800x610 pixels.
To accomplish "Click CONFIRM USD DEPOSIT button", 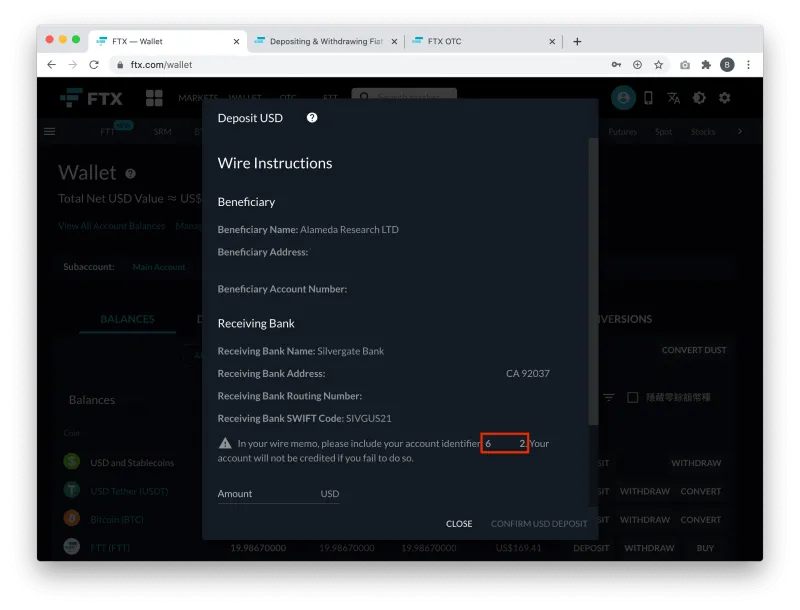I will (539, 524).
